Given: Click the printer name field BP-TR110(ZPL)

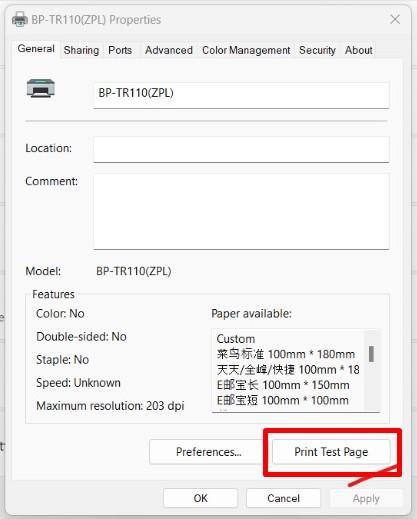Looking at the screenshot, I should (x=241, y=95).
